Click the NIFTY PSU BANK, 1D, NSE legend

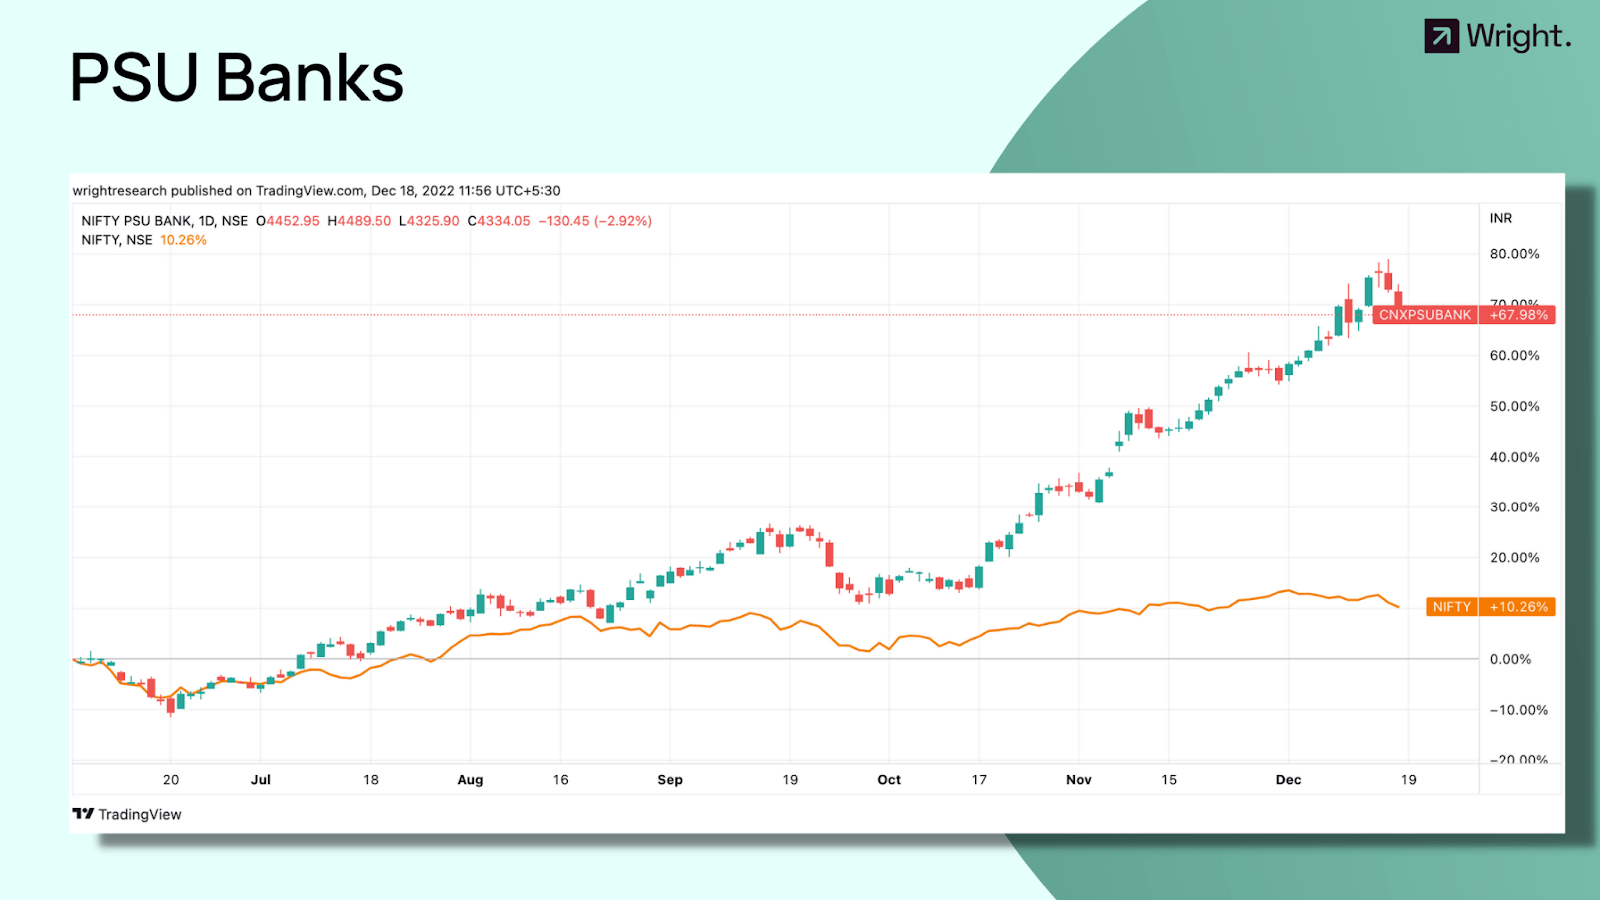point(165,221)
